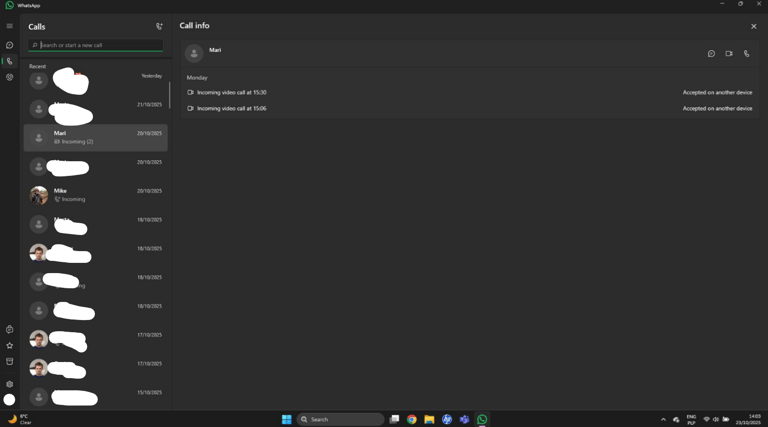Open the Calls section in the sidebar

click(9, 61)
